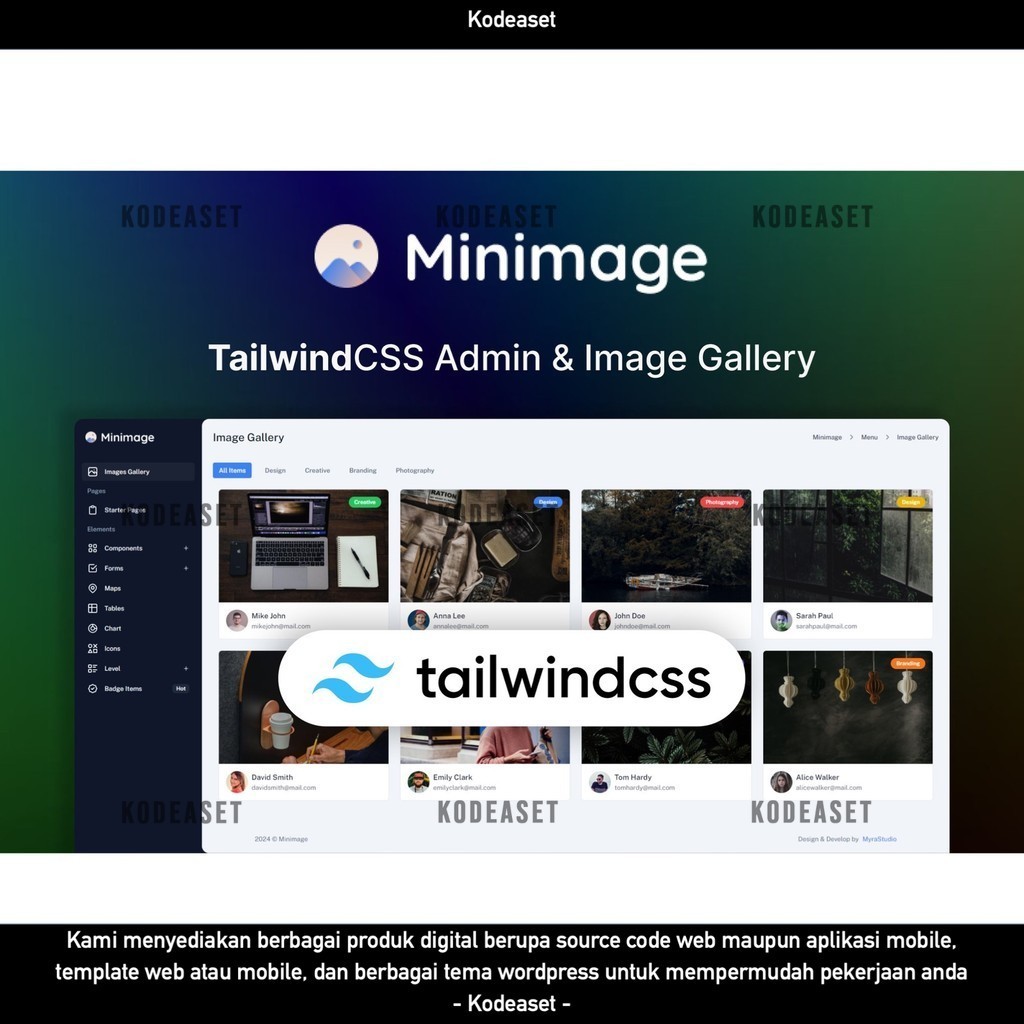The height and width of the screenshot is (1024, 1024).
Task: Open Menu in the breadcrumb trail
Action: (x=869, y=437)
